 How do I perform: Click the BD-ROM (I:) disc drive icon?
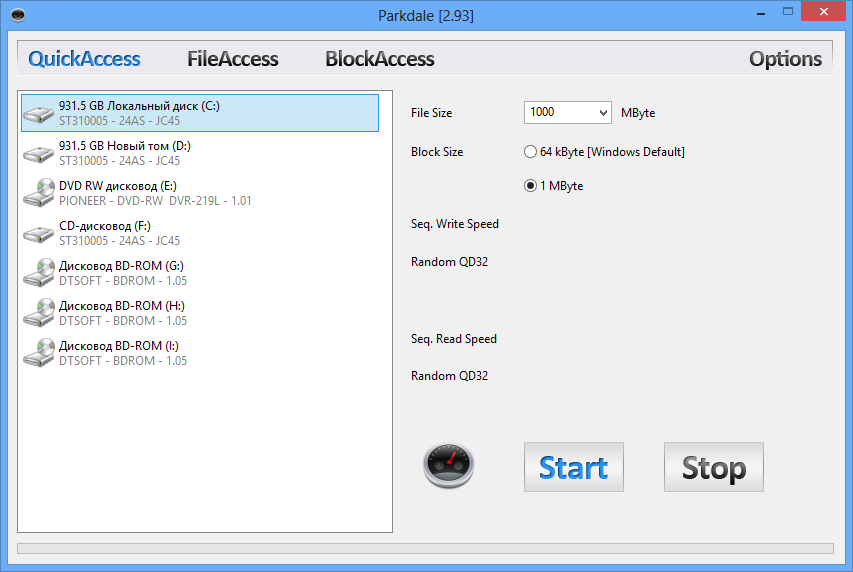click(39, 353)
